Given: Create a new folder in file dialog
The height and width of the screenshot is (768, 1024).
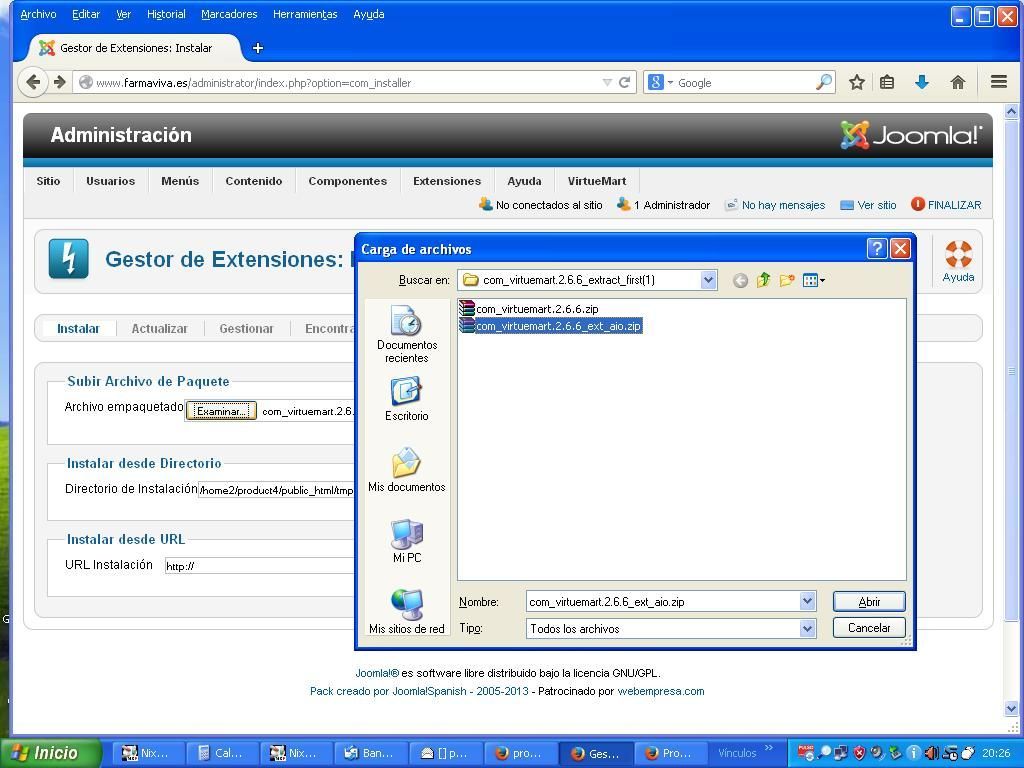Looking at the screenshot, I should pyautogui.click(x=786, y=281).
